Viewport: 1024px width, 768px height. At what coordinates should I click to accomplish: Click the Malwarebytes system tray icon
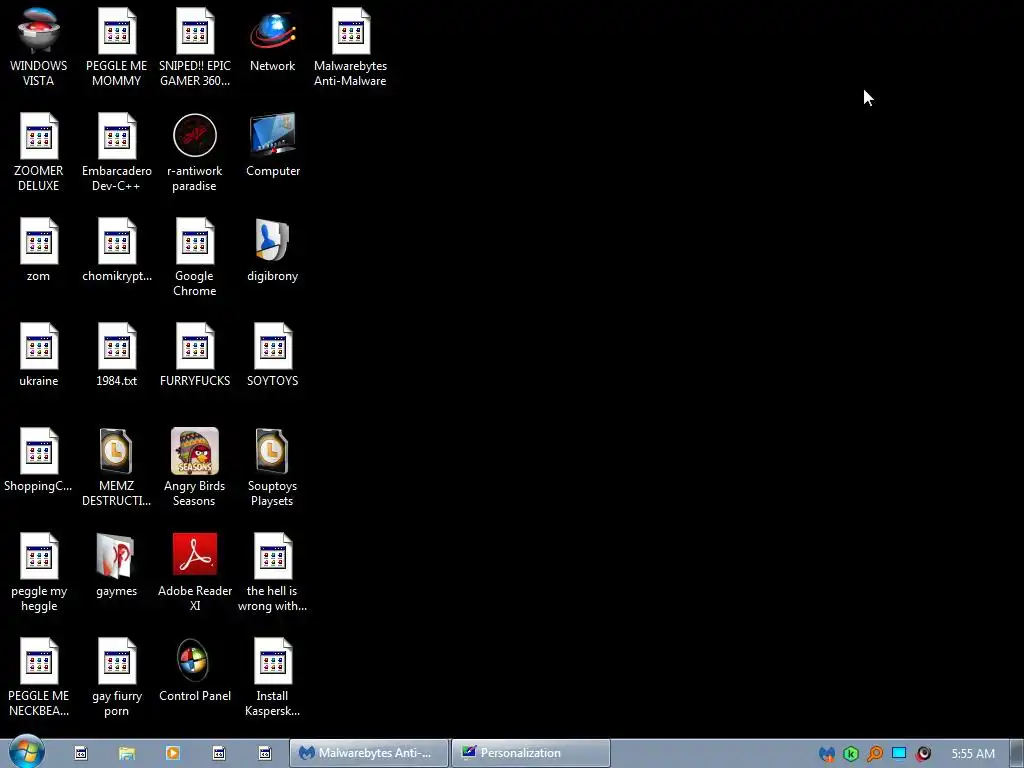coord(827,754)
